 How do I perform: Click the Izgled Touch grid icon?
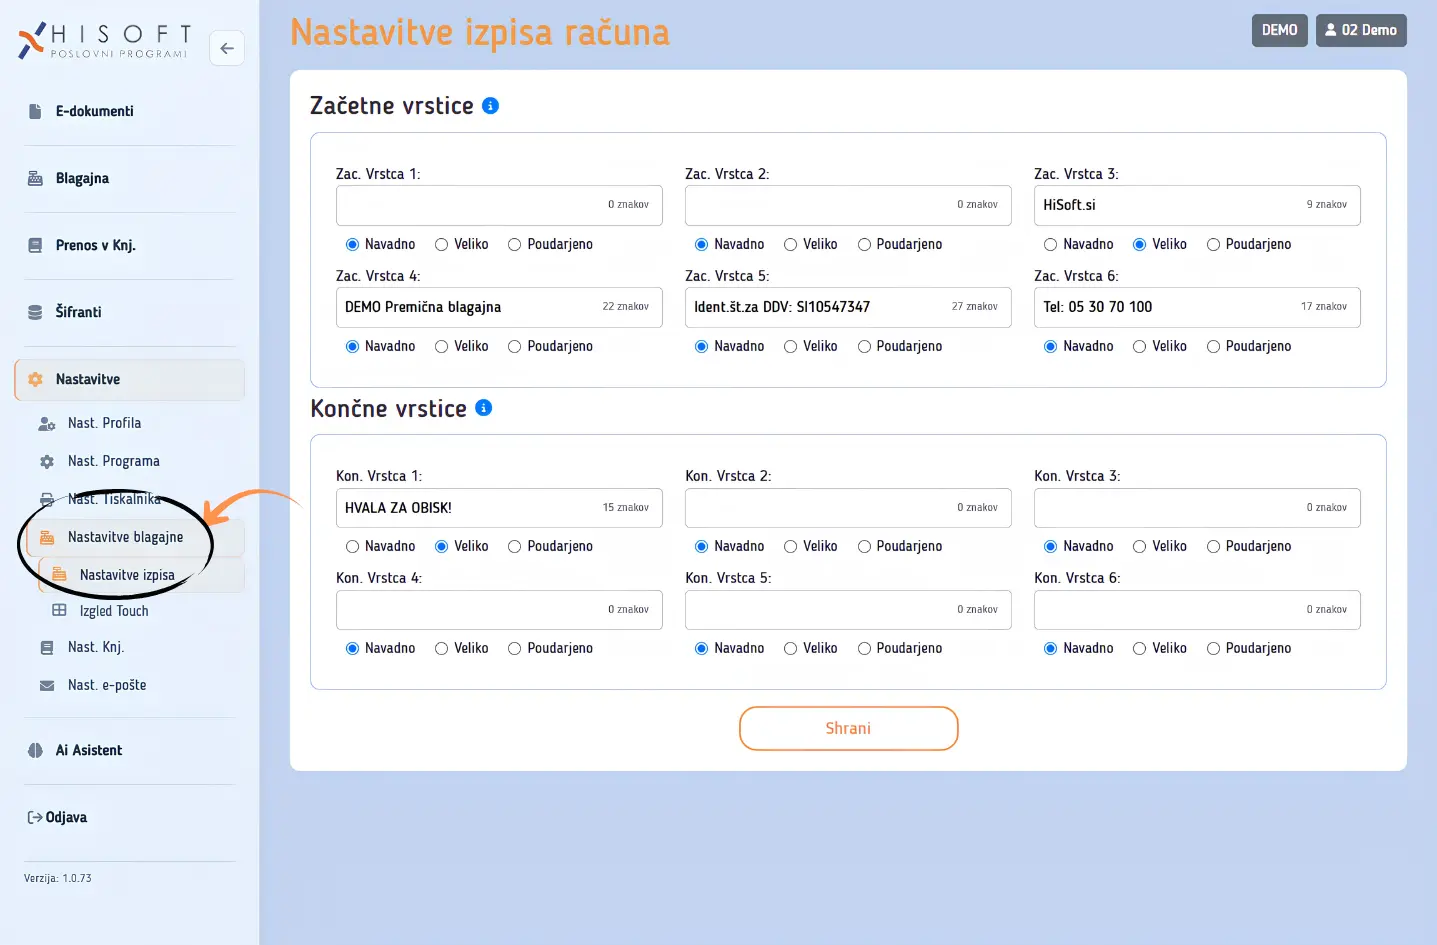point(59,610)
